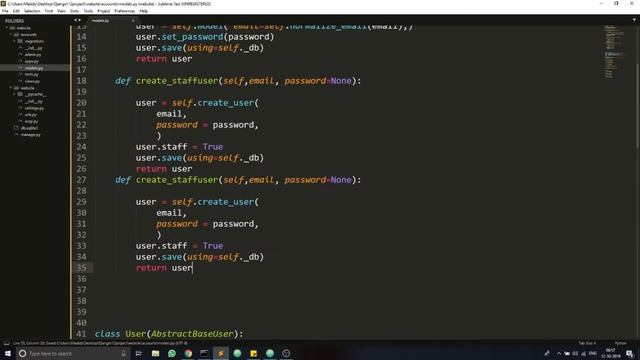Viewport: 640px width, 360px height.
Task: Open the tab list dropdown at top right
Action: coord(634,20)
